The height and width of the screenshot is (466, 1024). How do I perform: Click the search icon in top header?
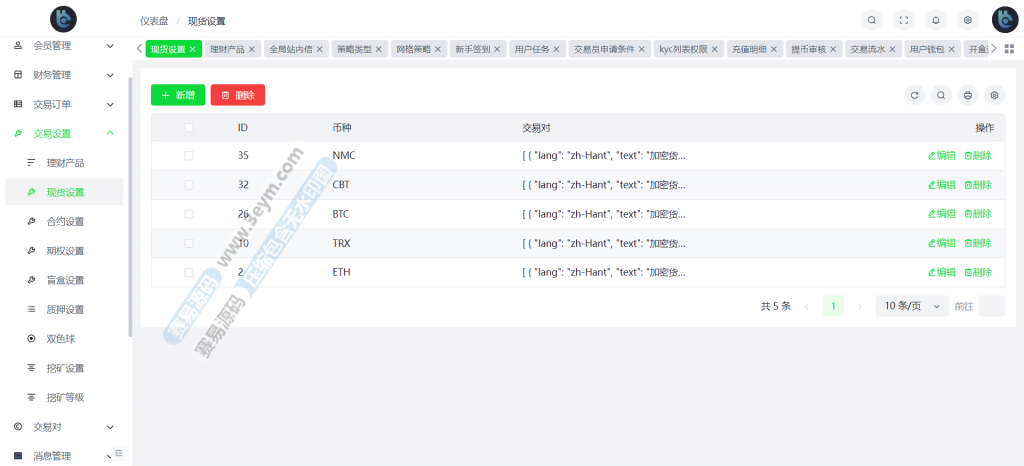[872, 20]
